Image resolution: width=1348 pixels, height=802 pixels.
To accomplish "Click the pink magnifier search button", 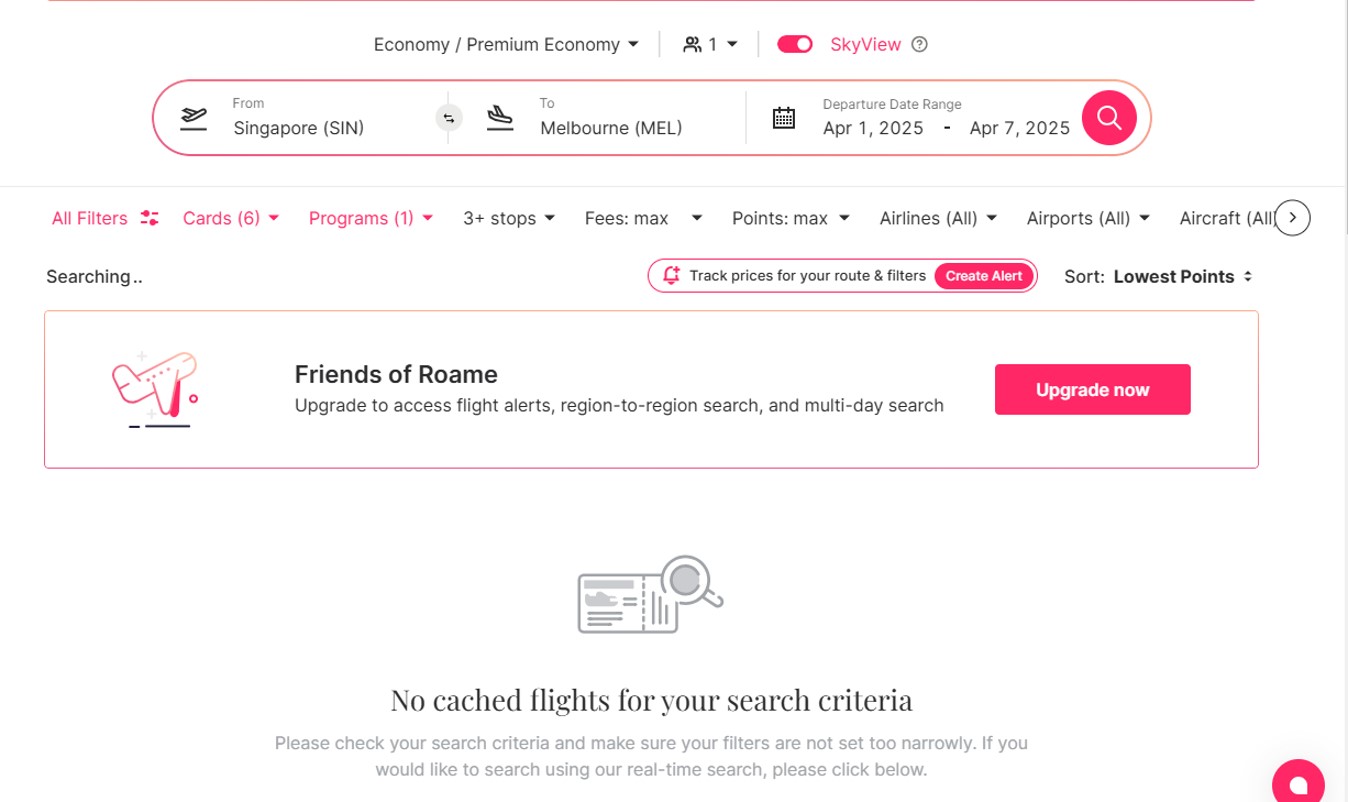I will click(x=1109, y=118).
